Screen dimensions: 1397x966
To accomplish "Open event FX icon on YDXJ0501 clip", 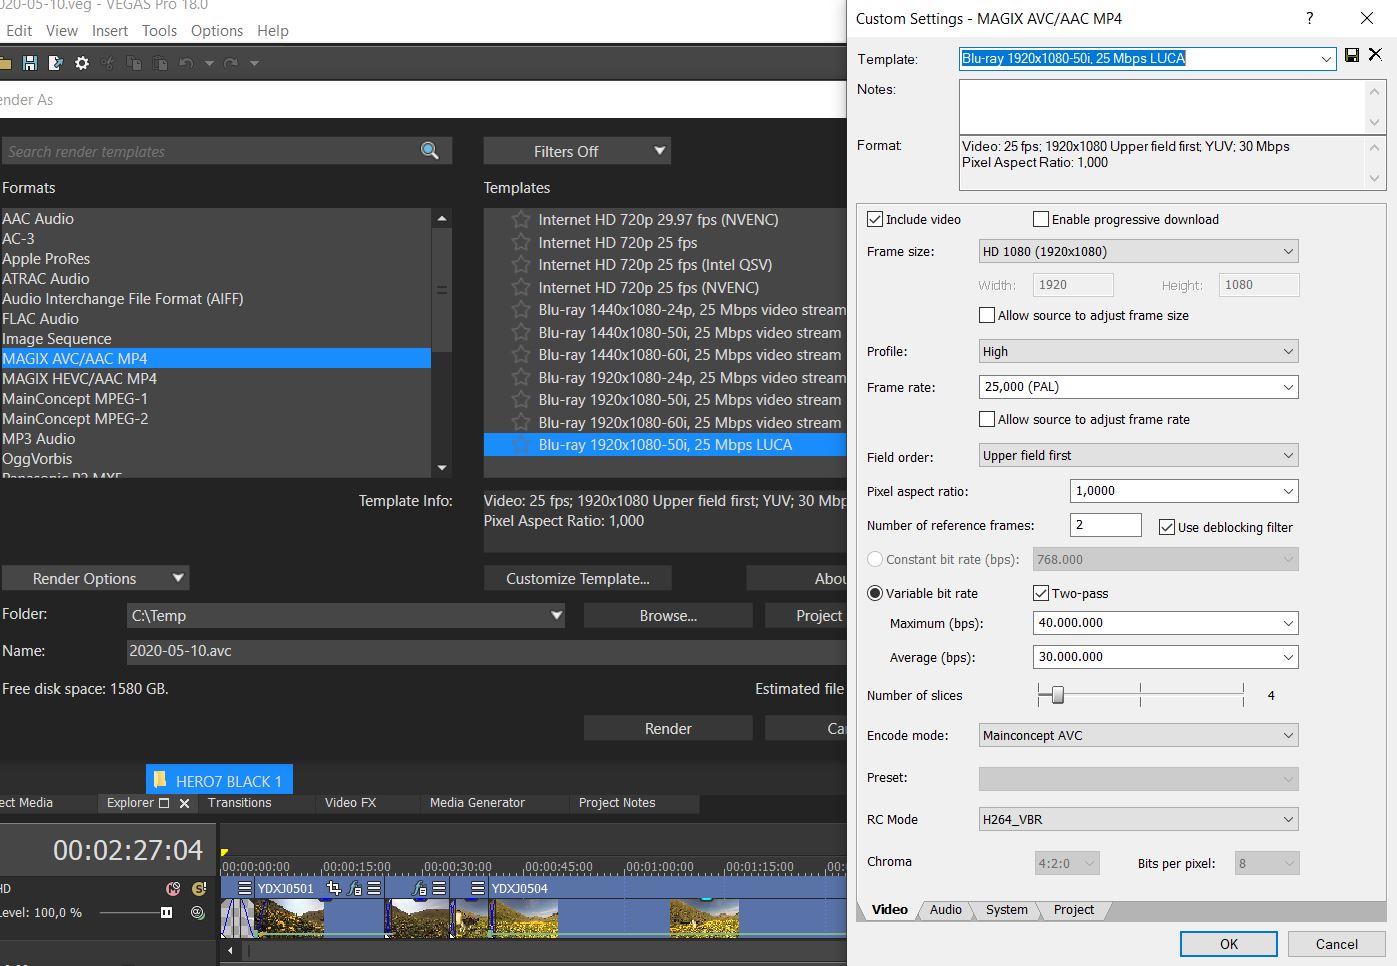I will 354,888.
